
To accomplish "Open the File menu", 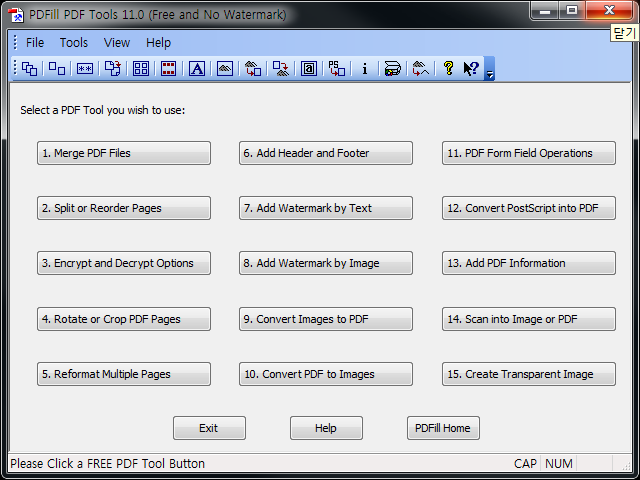I will coord(35,43).
